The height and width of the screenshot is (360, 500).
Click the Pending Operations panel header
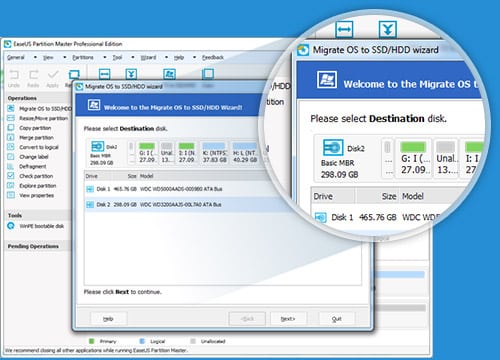[38, 246]
